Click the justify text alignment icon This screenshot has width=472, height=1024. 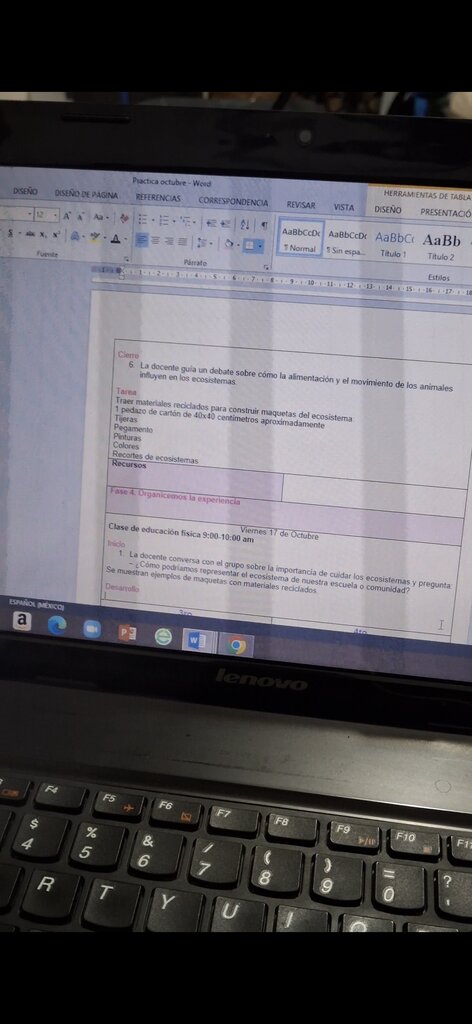(x=183, y=242)
